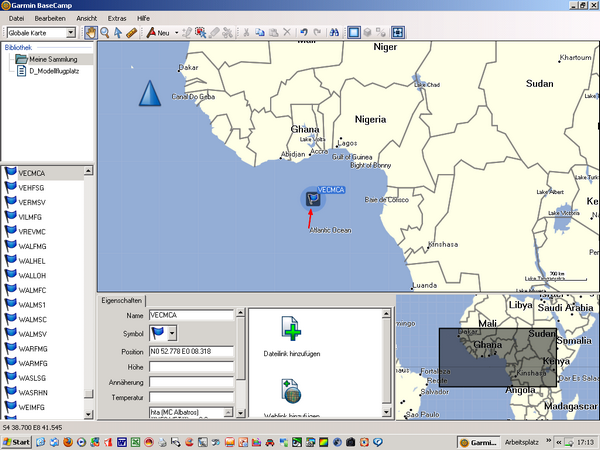Viewport: 600px width, 450px height.
Task: Select waypoint WALMFC in the list
Action: click(x=43, y=290)
